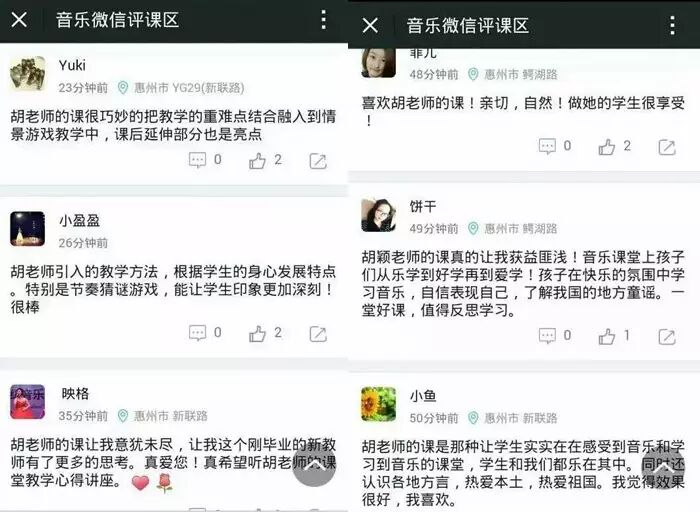Open the three-dot menu in left header

click(x=324, y=20)
